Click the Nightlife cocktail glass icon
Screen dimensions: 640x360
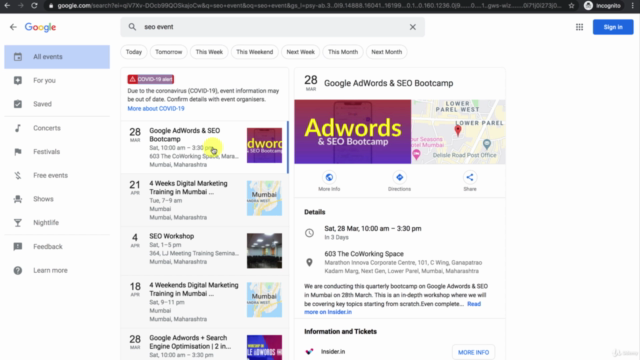18,223
